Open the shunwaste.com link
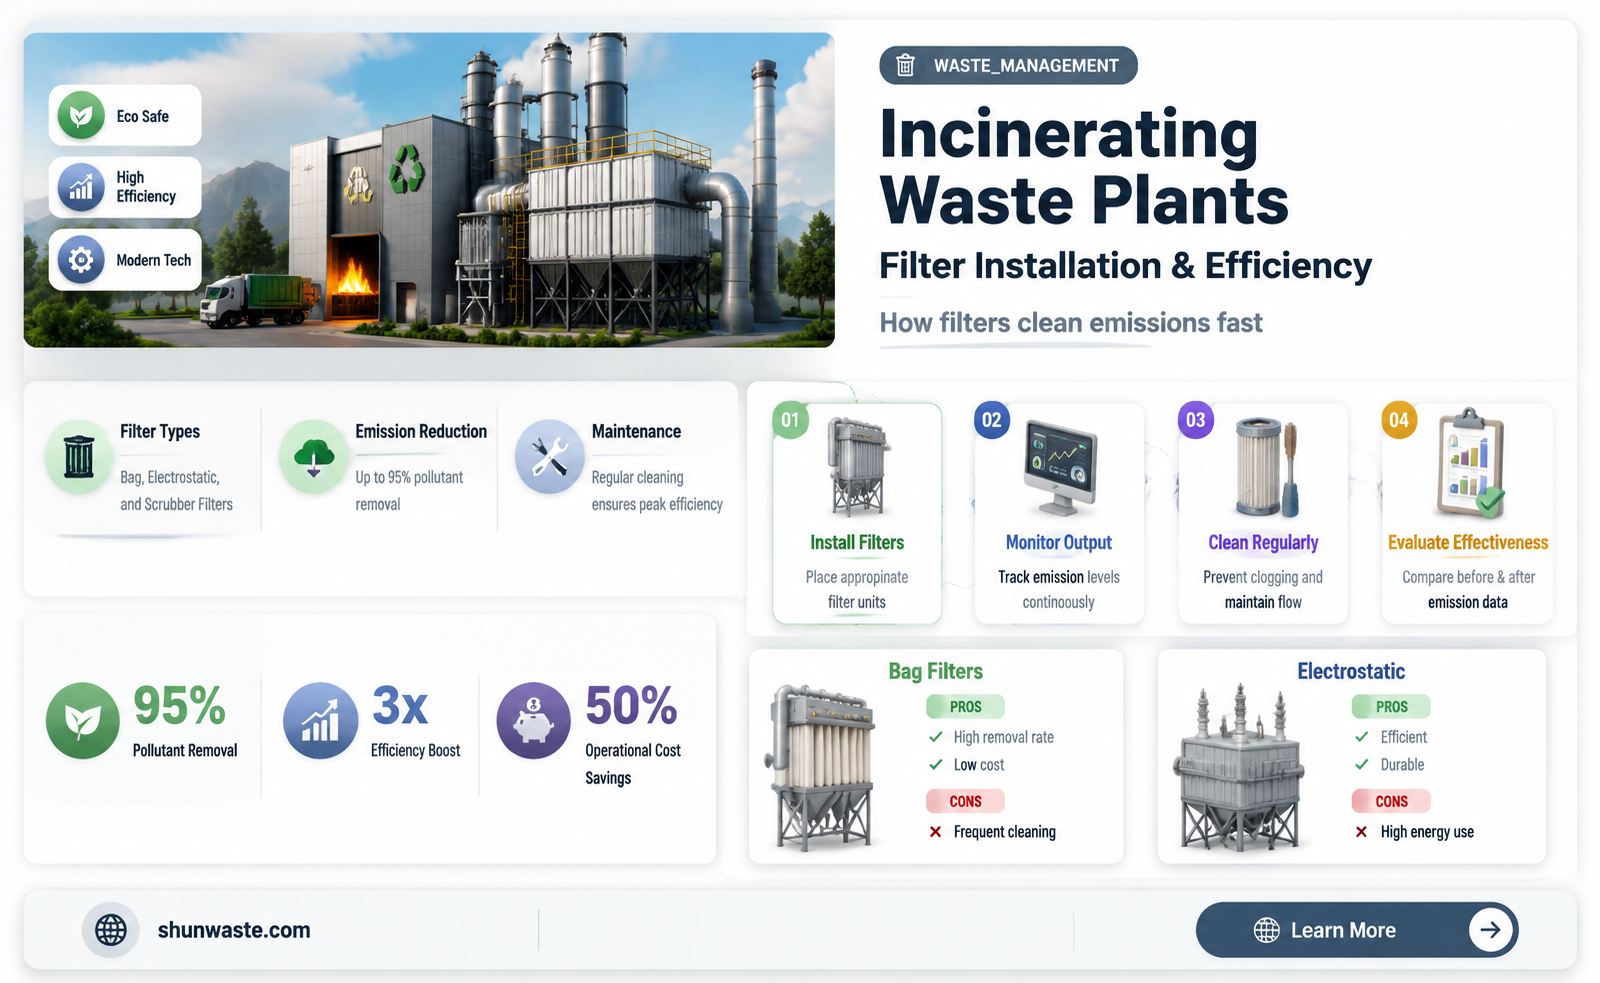Screen dimensions: 1600x983 point(234,930)
